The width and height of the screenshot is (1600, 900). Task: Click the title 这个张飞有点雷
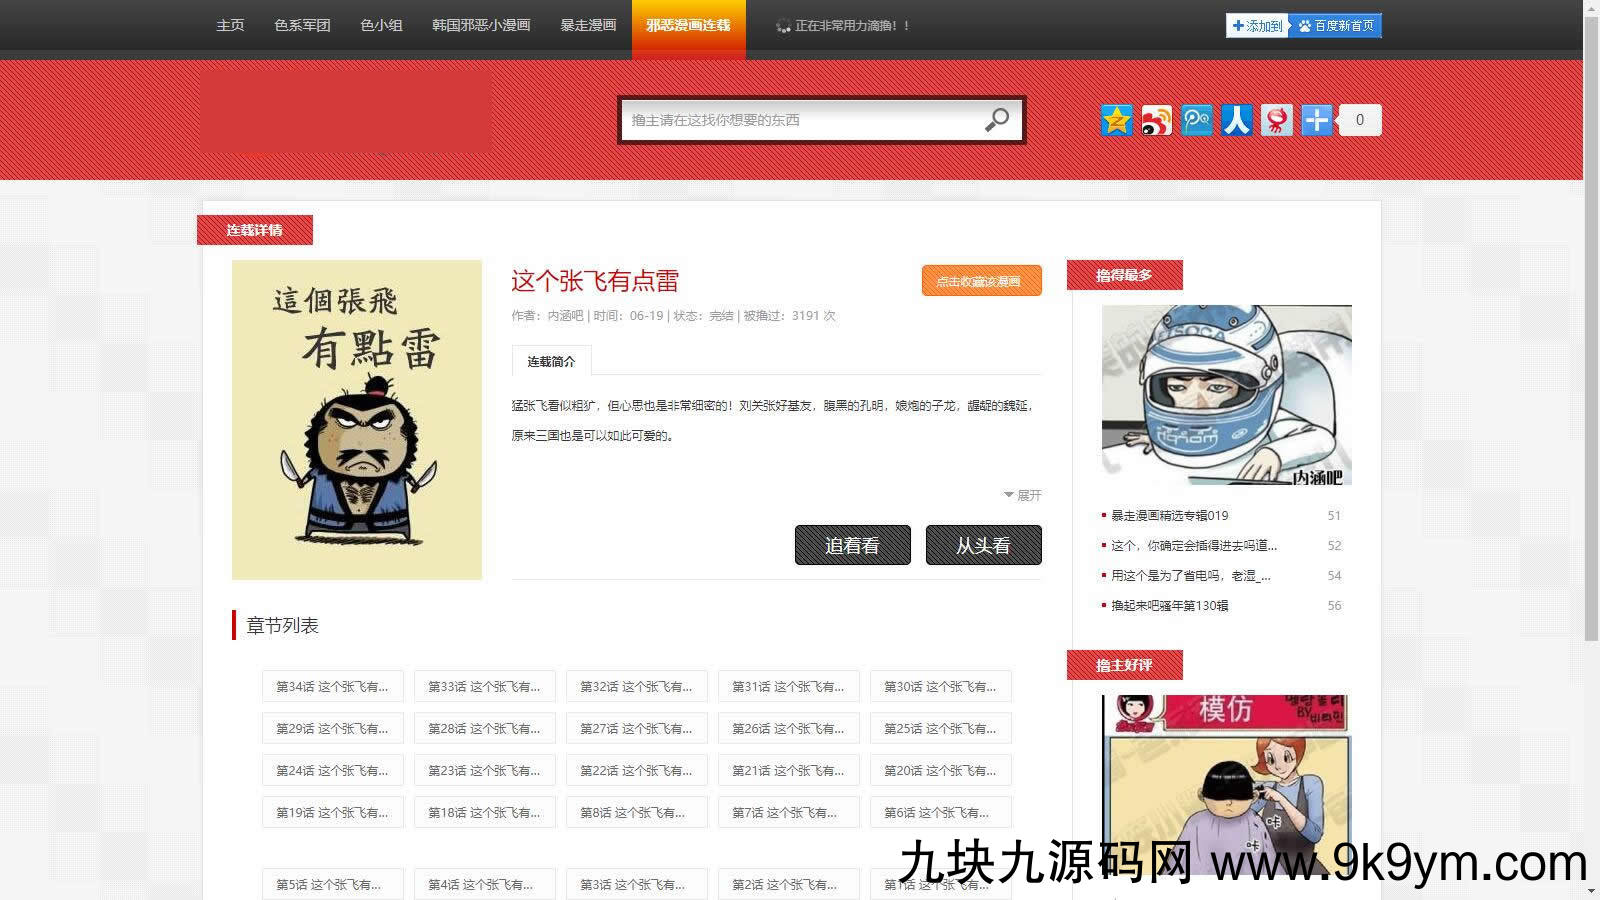click(595, 281)
